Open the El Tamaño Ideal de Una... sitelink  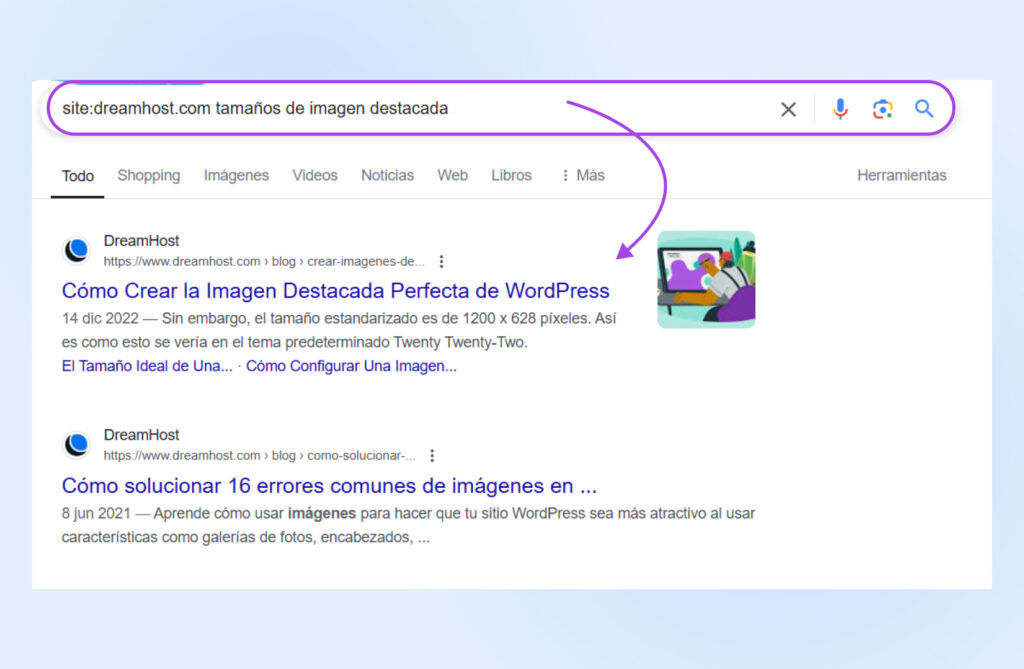[147, 367]
